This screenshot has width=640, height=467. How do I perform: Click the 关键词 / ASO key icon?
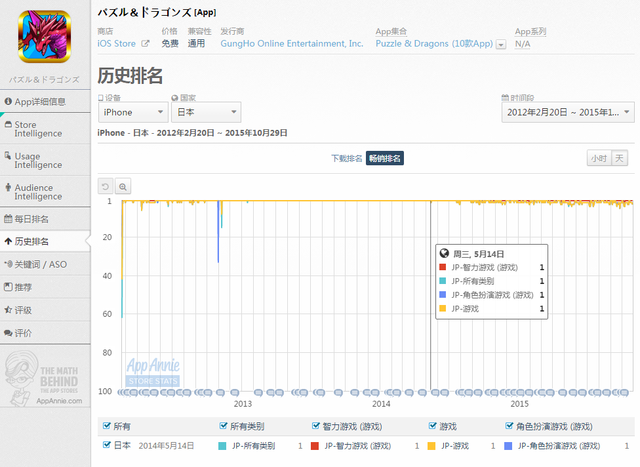click(x=8, y=264)
